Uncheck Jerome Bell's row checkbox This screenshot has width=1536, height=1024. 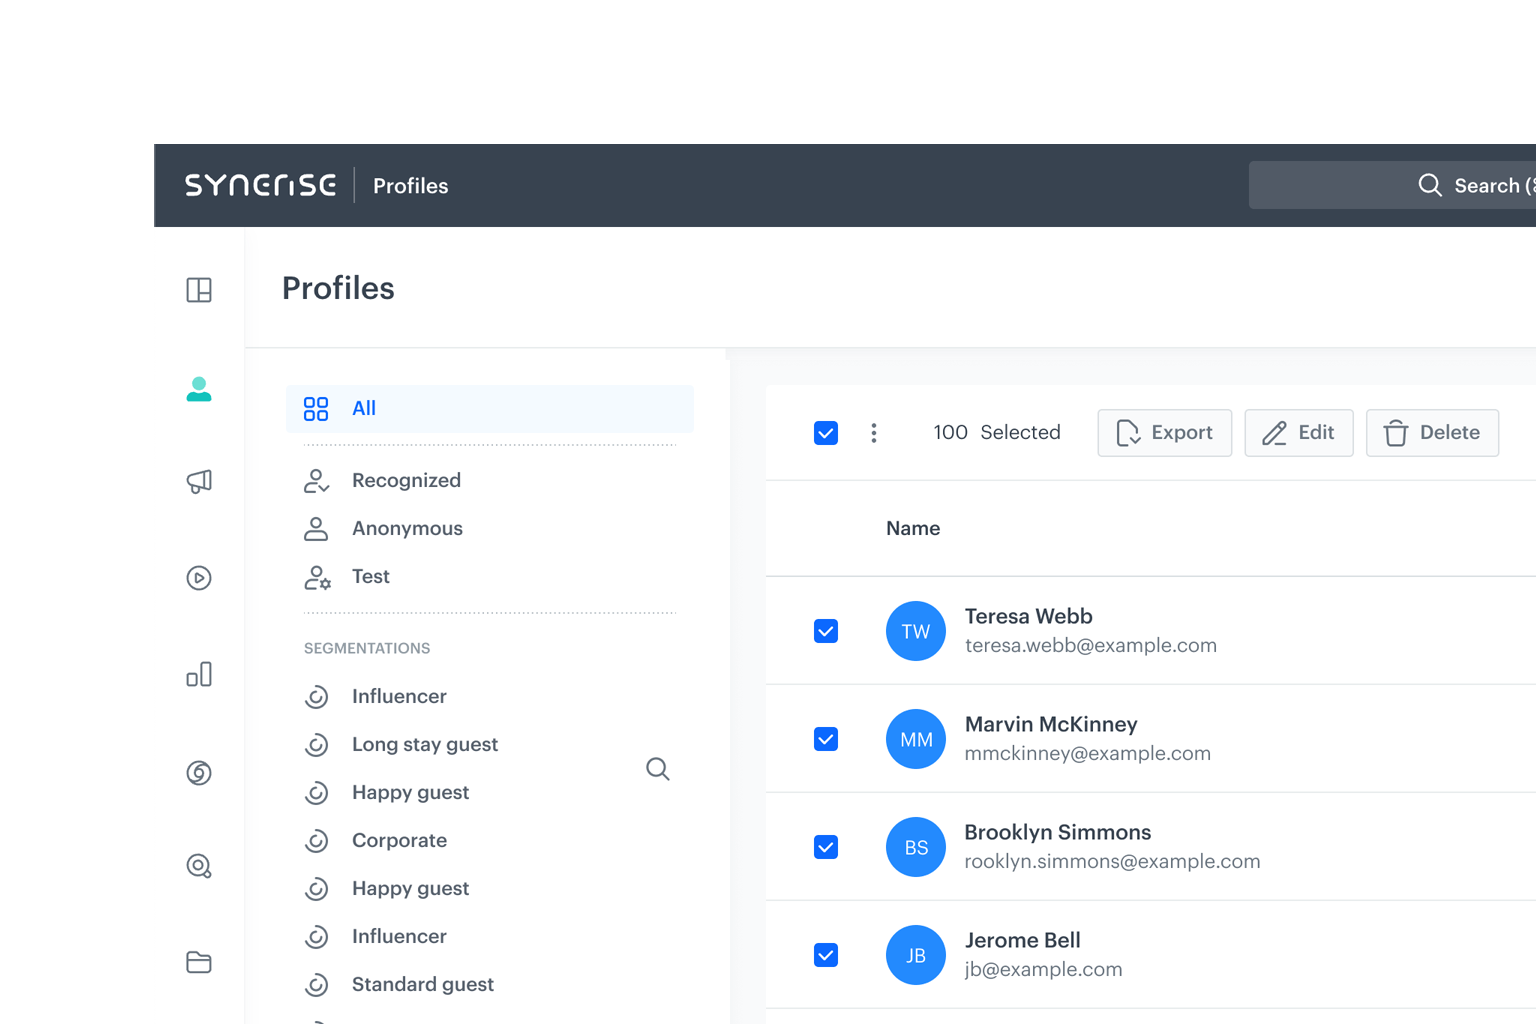pos(826,955)
